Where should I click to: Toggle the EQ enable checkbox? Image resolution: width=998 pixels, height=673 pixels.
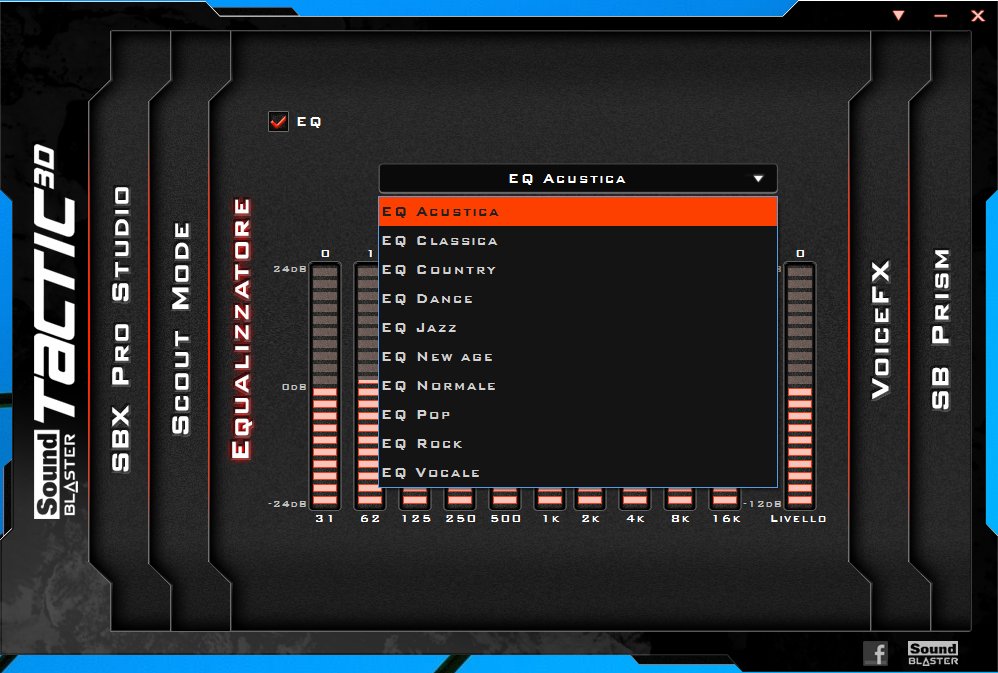click(278, 121)
